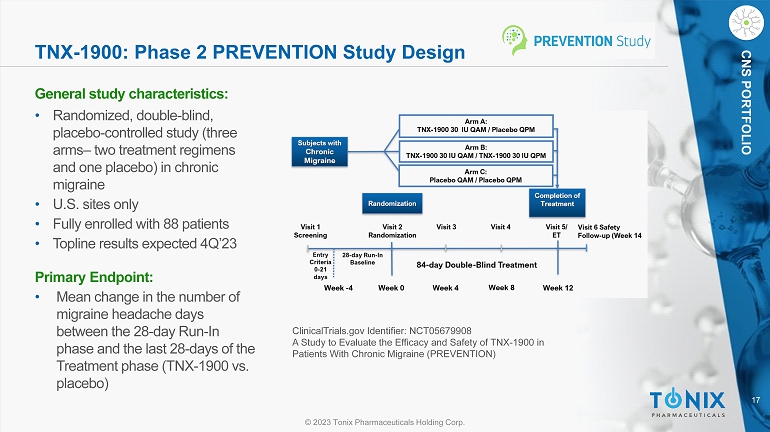
Task: Select the 84-day Double-Blind Treatment label
Action: [x=477, y=264]
